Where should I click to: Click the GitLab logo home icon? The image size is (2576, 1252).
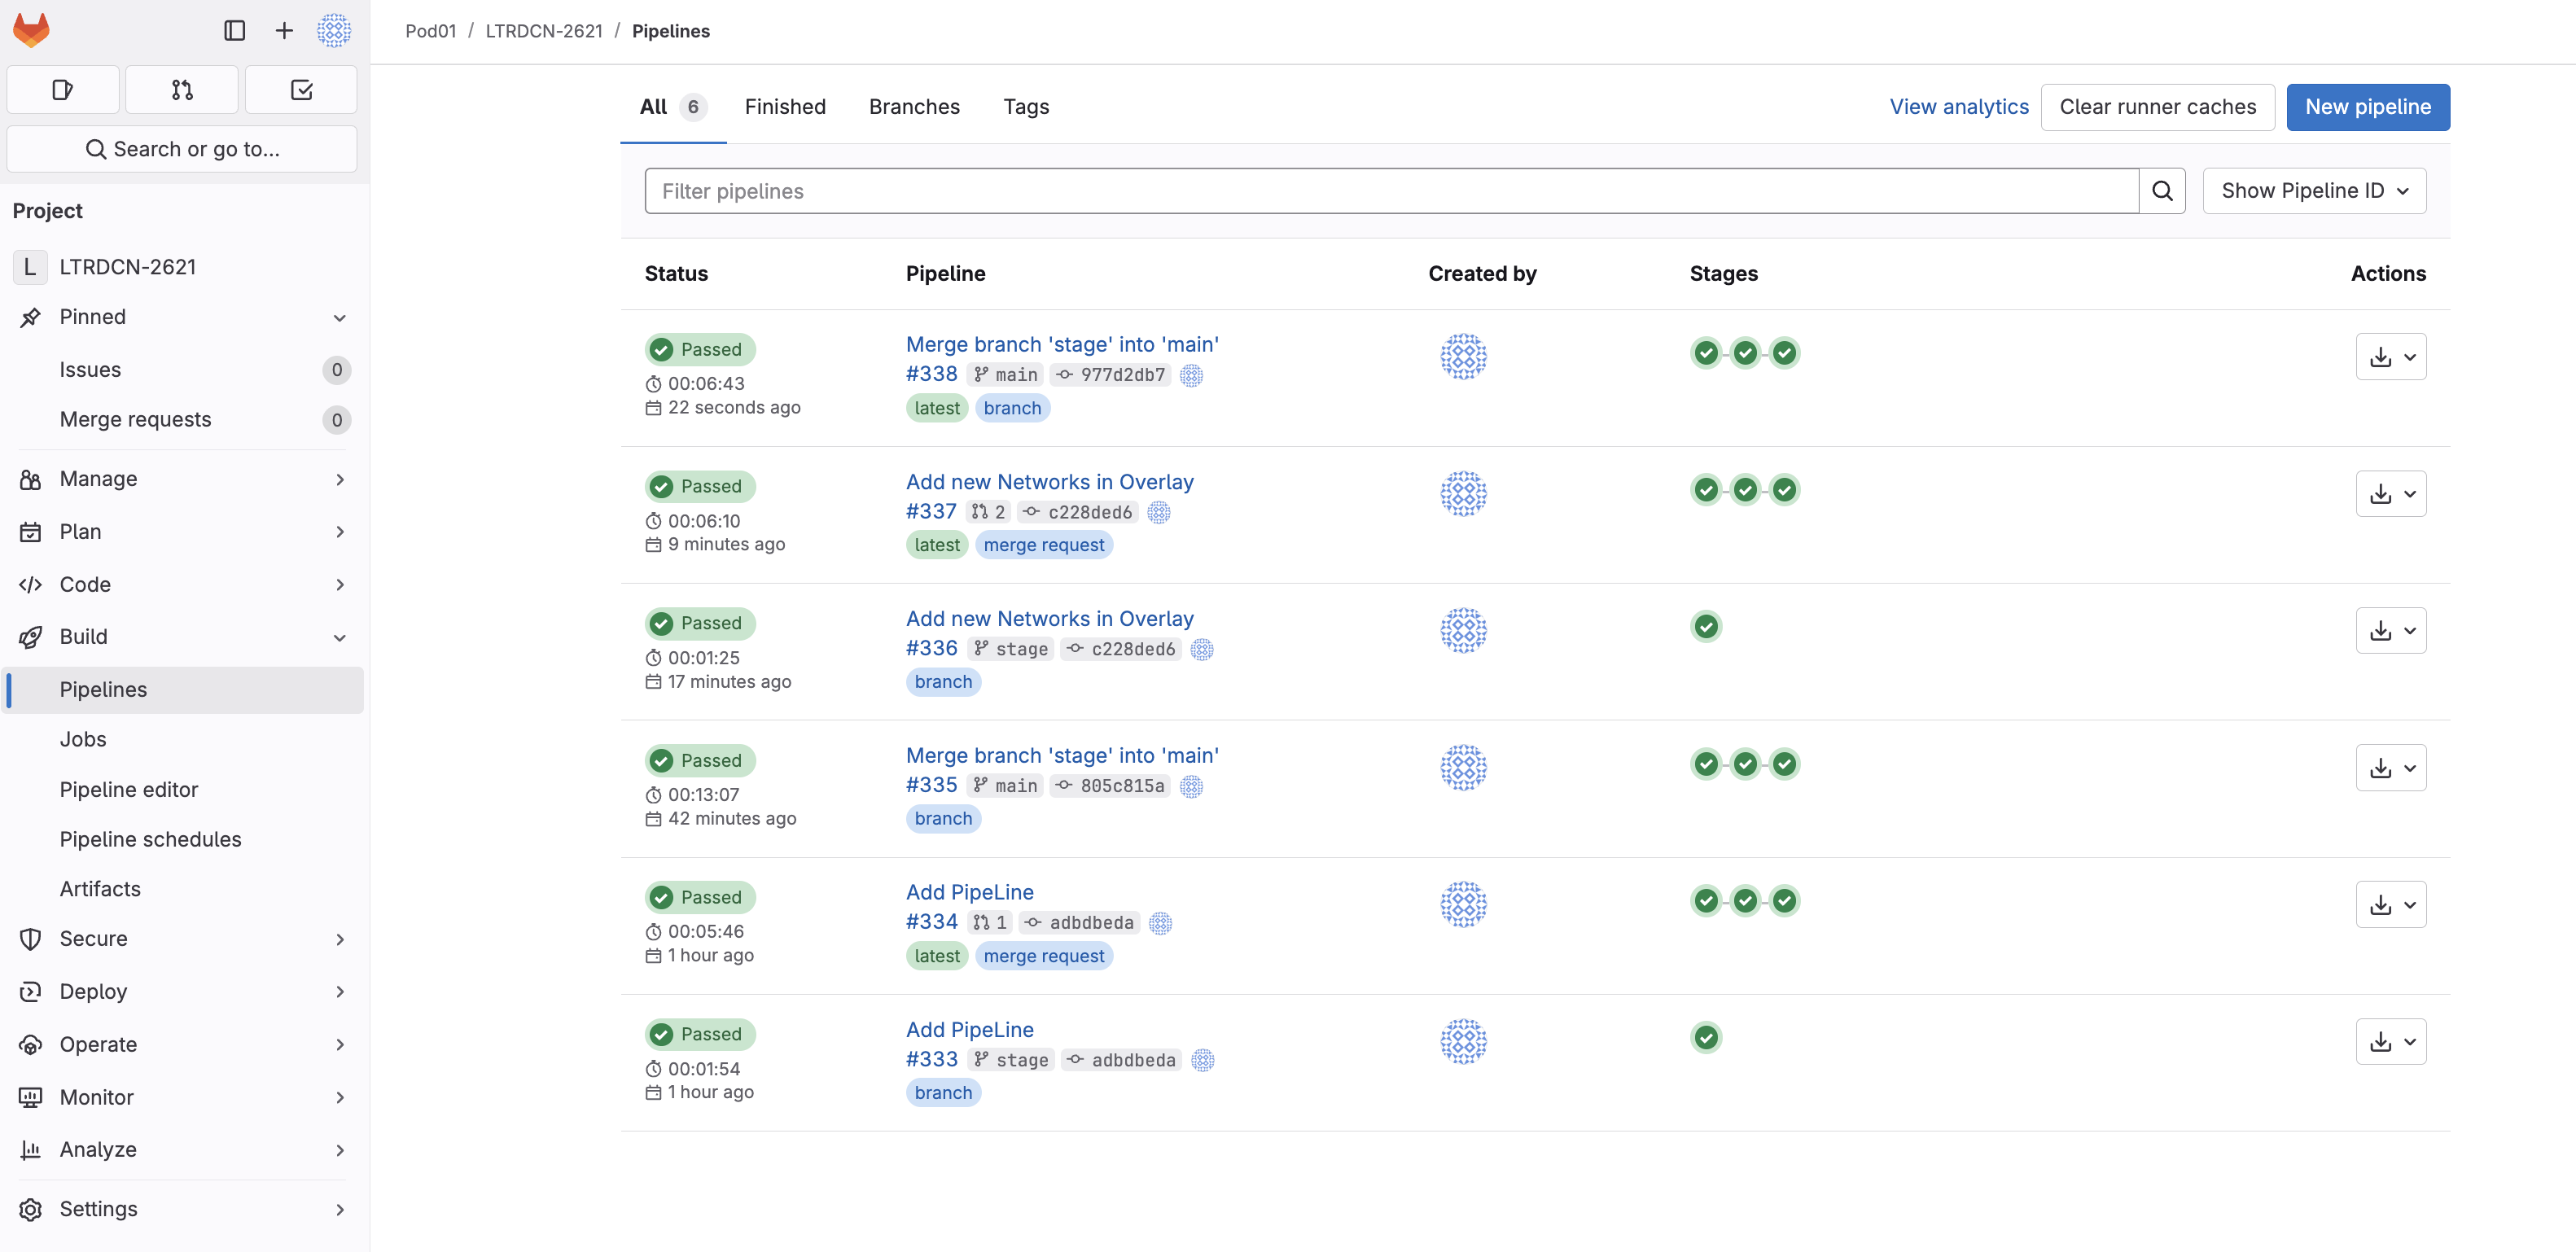[x=31, y=30]
